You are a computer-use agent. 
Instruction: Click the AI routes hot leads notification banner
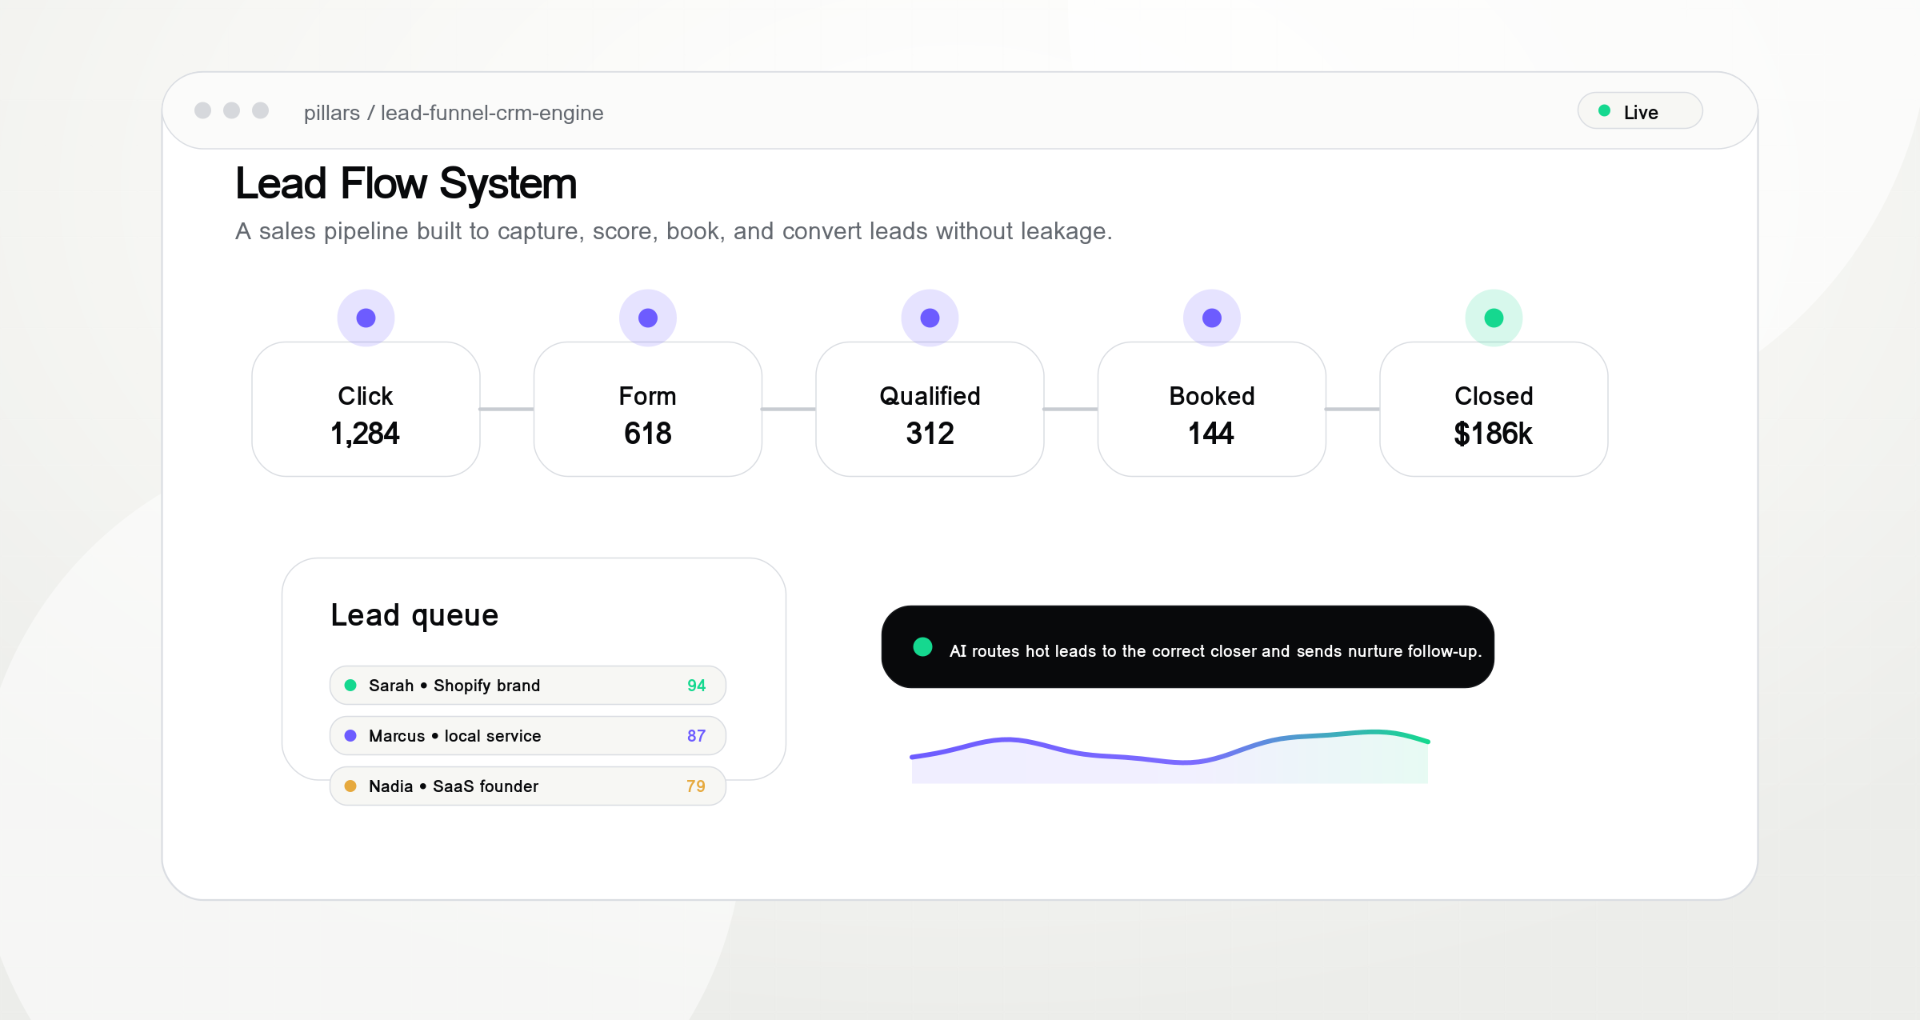1188,647
